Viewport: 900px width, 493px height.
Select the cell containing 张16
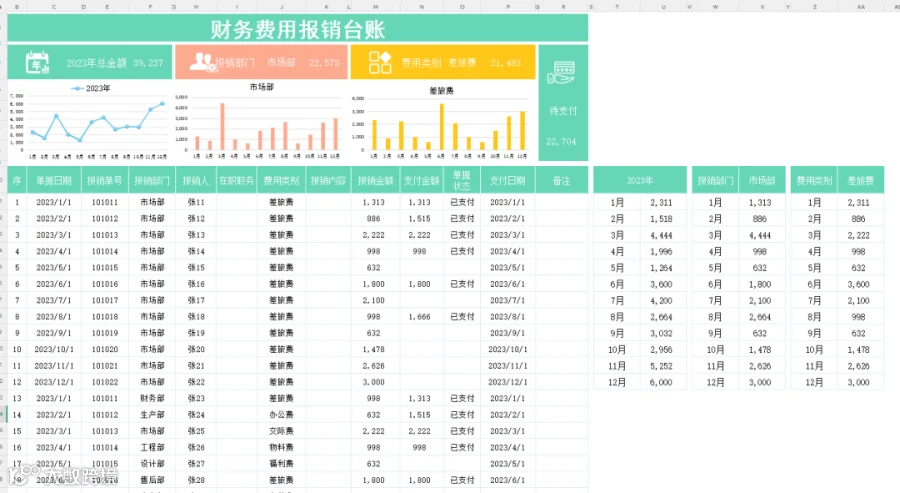[196, 284]
